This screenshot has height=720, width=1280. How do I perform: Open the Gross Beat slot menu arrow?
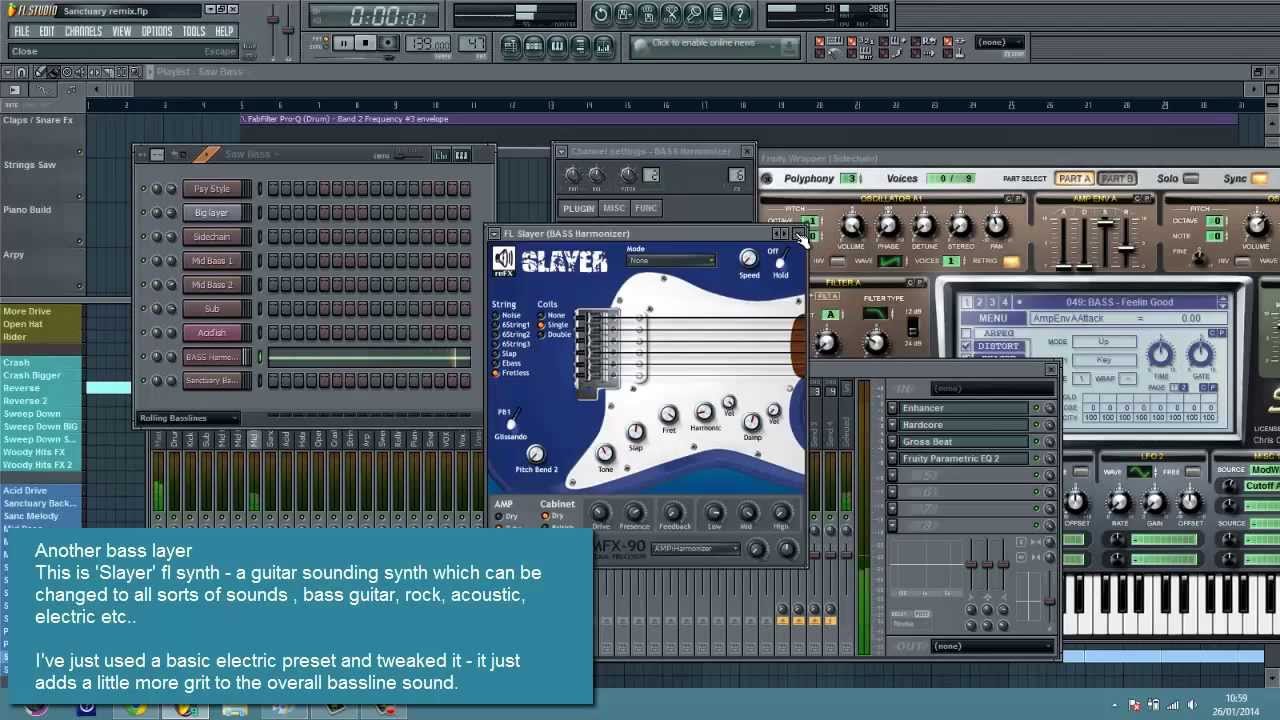click(893, 442)
